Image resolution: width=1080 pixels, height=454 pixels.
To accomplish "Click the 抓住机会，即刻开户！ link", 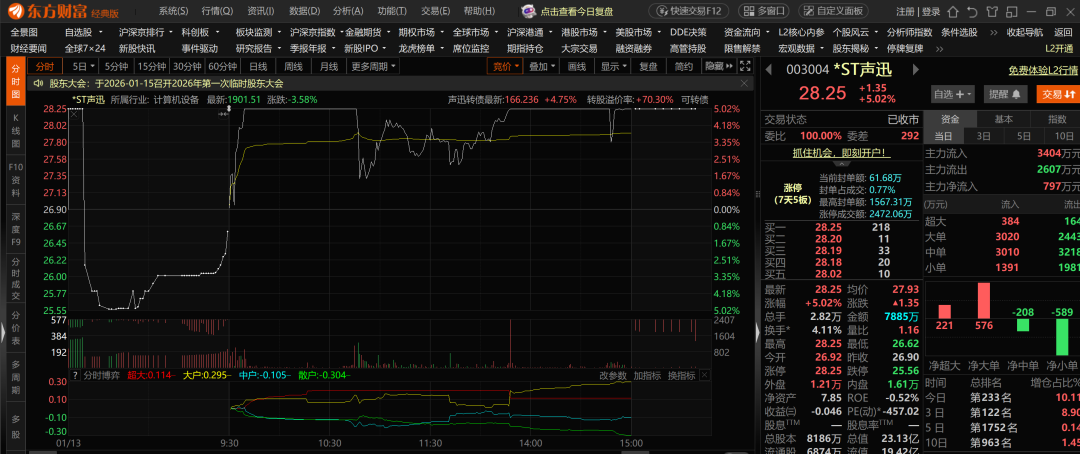I will click(x=842, y=153).
